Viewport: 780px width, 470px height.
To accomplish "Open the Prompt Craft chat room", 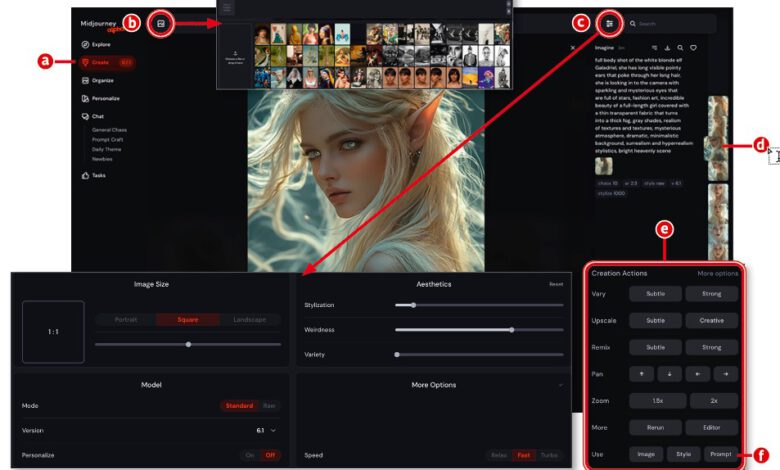I will 107,140.
